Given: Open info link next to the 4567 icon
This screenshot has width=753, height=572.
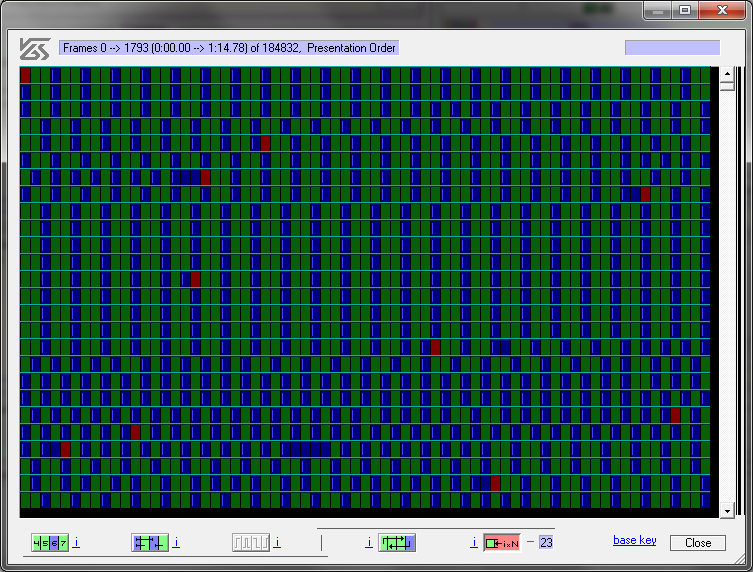Looking at the screenshot, I should (x=76, y=542).
